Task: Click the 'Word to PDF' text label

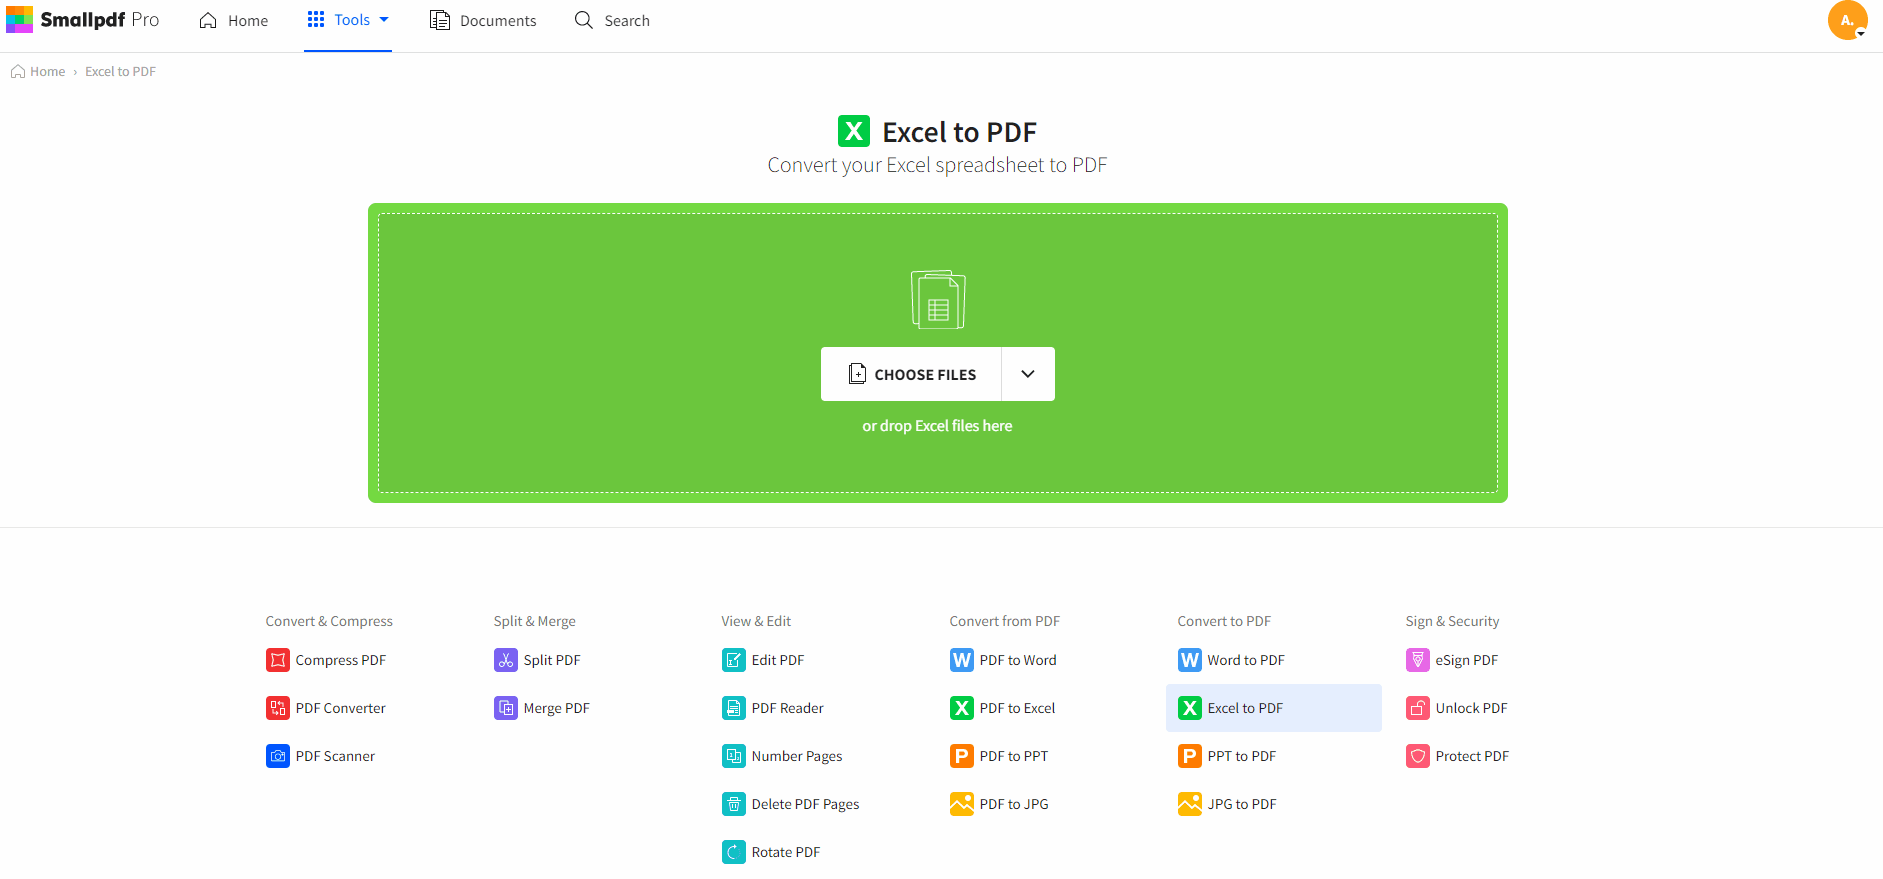Action: 1246,660
